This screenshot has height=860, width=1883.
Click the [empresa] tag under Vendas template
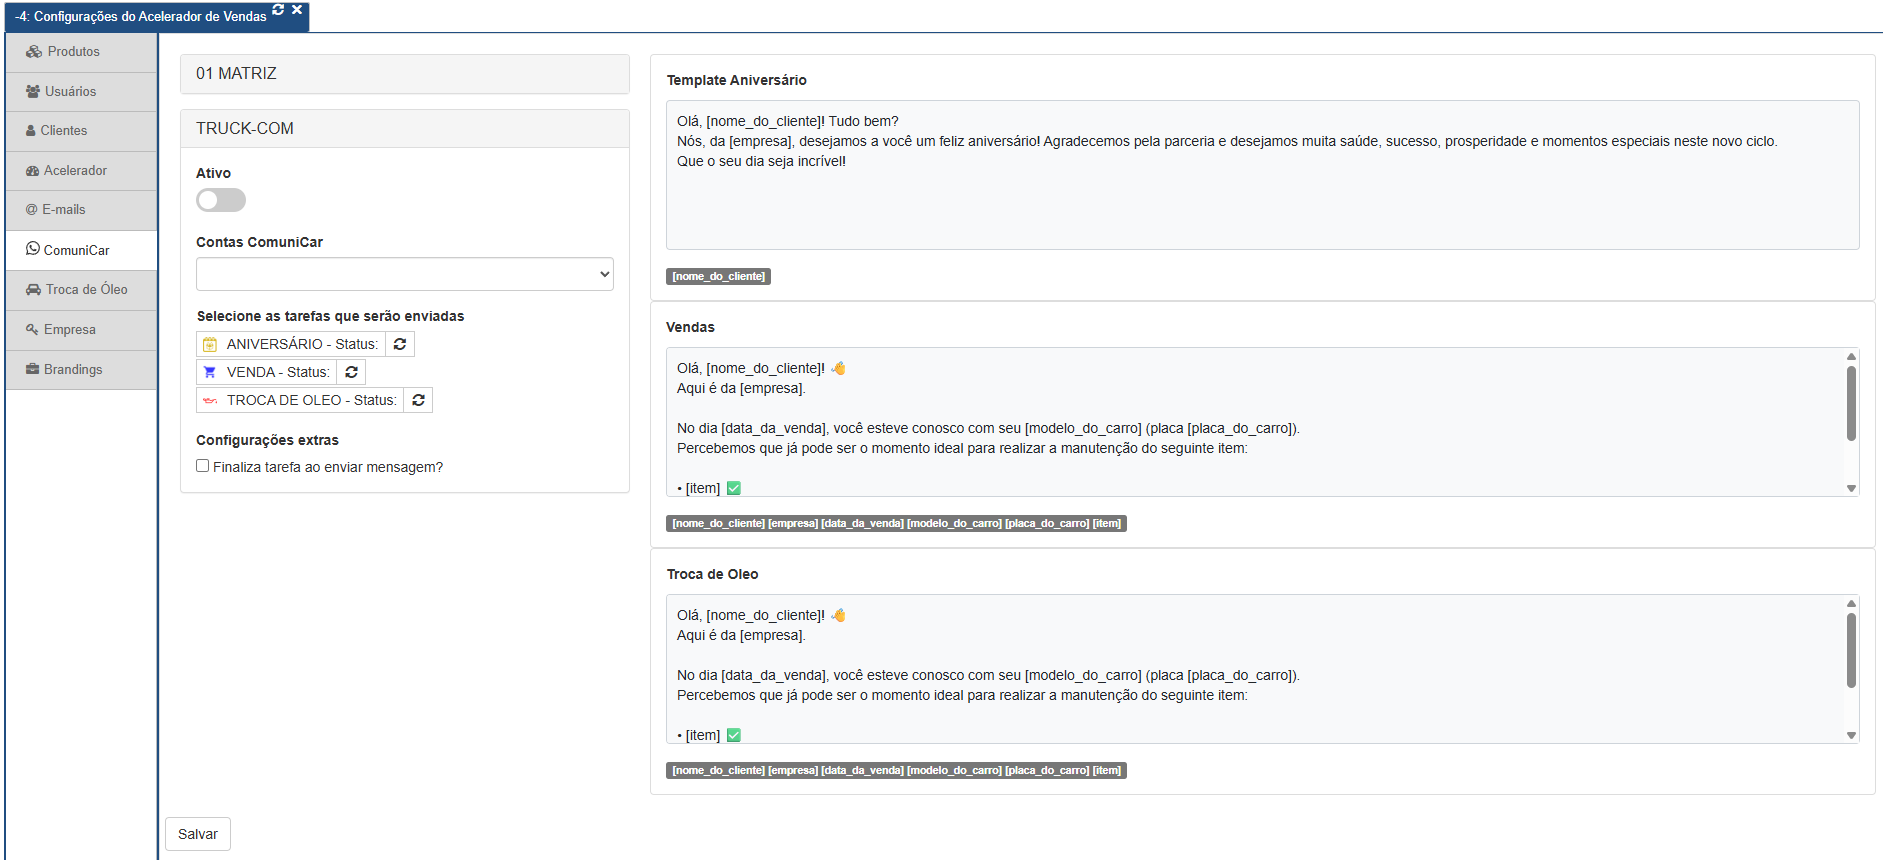click(x=793, y=523)
